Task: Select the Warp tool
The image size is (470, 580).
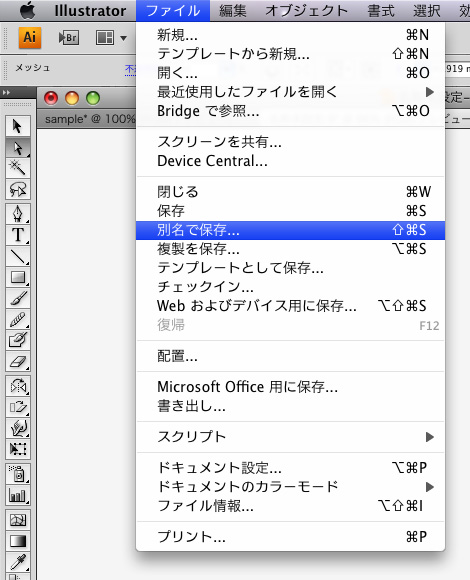Action: click(x=18, y=428)
